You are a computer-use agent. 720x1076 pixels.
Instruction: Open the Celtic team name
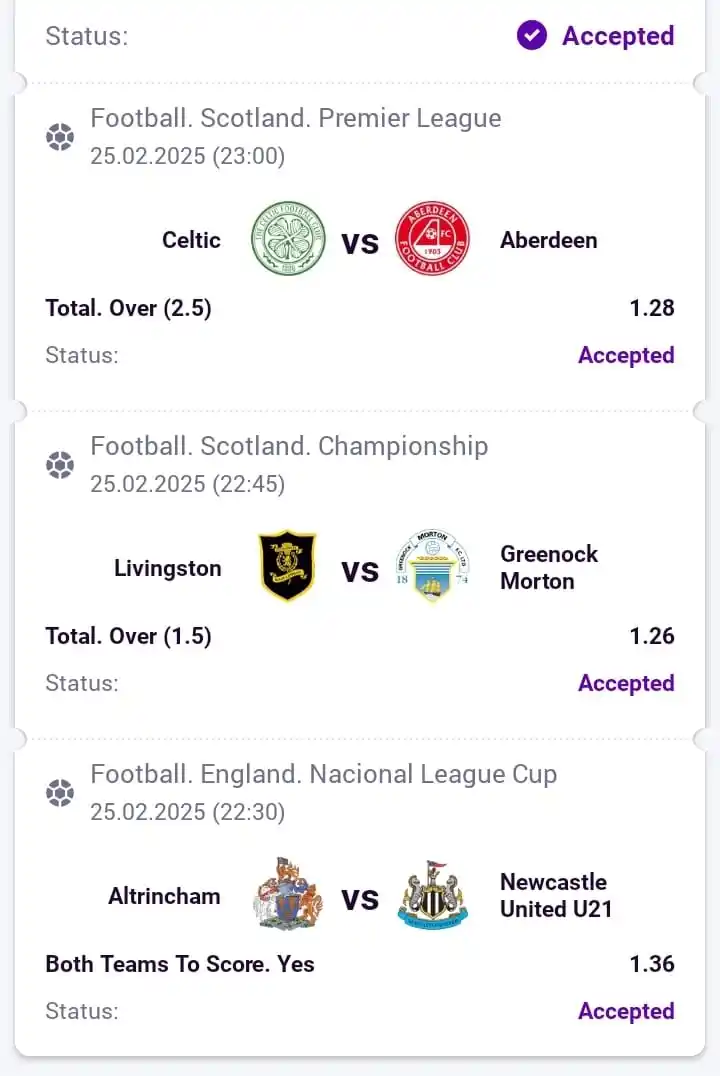191,240
